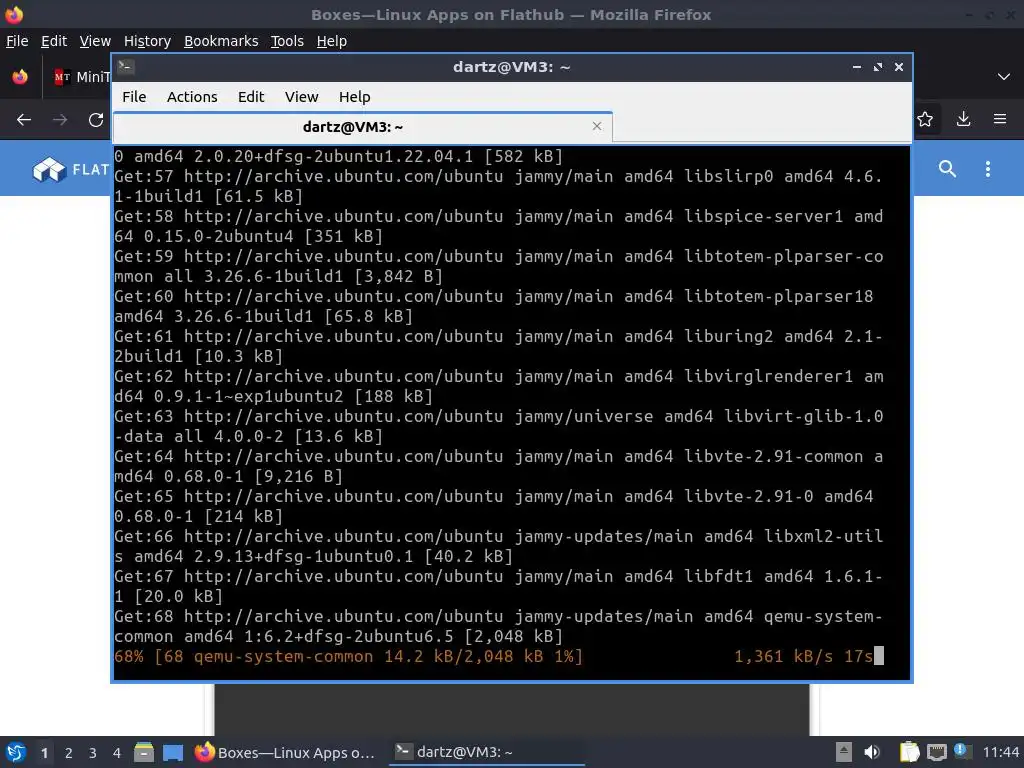1024x768 pixels.
Task: Click the Get:57 libslirp0 line
Action: tap(499, 186)
